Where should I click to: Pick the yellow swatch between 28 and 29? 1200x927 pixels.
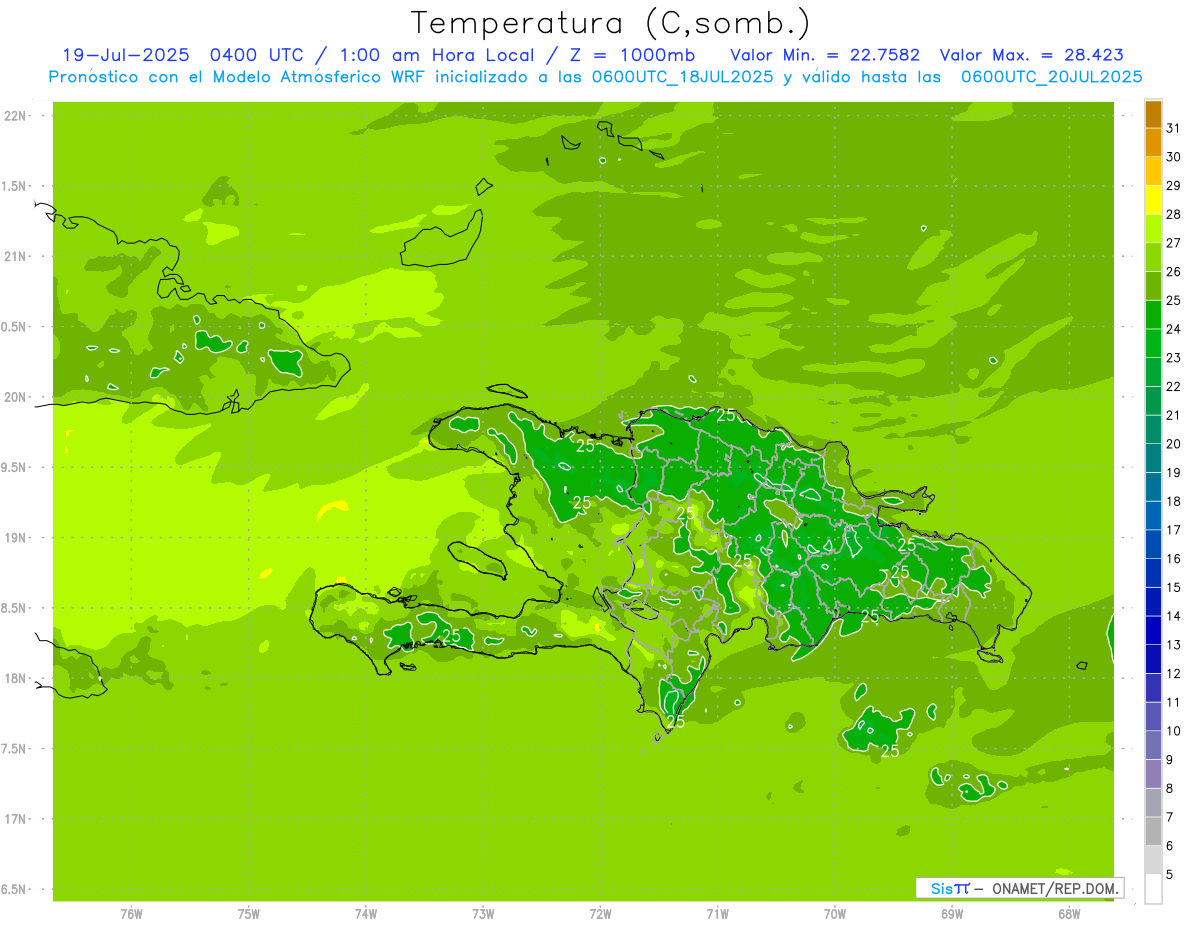pyautogui.click(x=1153, y=200)
